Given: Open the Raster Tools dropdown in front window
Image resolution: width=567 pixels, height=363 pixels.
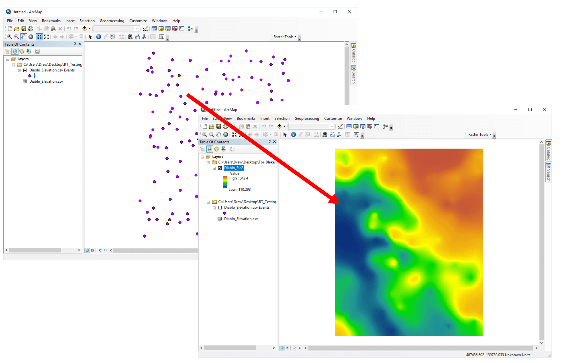Looking at the screenshot, I should tap(479, 134).
